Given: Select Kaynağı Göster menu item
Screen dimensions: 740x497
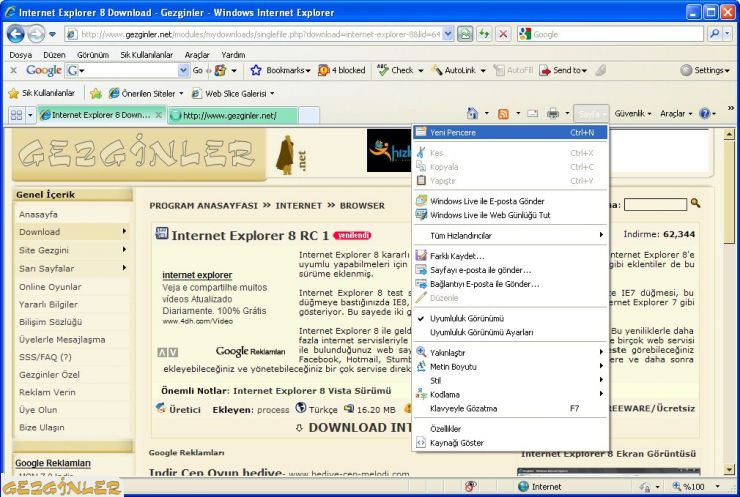Looking at the screenshot, I should pos(510,443).
